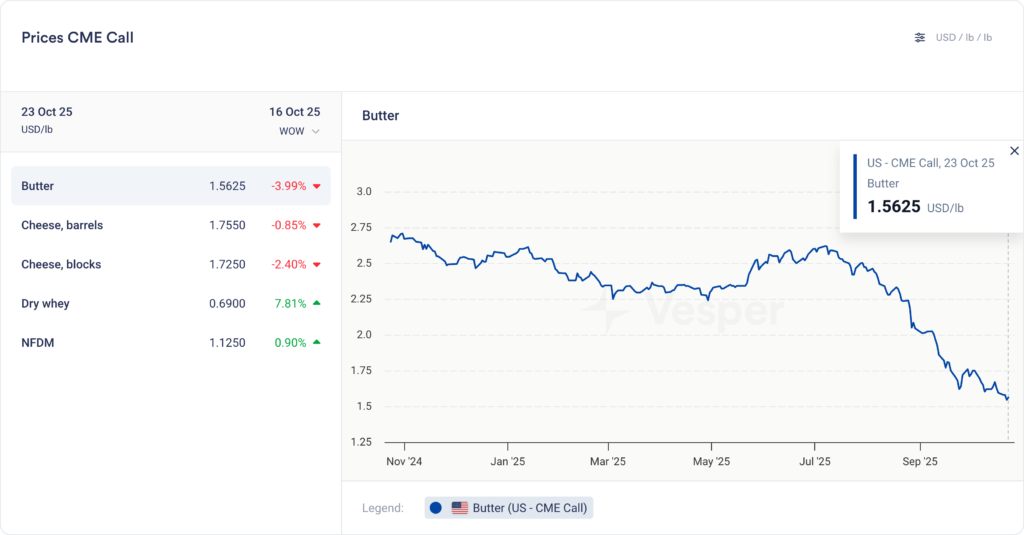Open the unit filter settings icon

click(920, 38)
